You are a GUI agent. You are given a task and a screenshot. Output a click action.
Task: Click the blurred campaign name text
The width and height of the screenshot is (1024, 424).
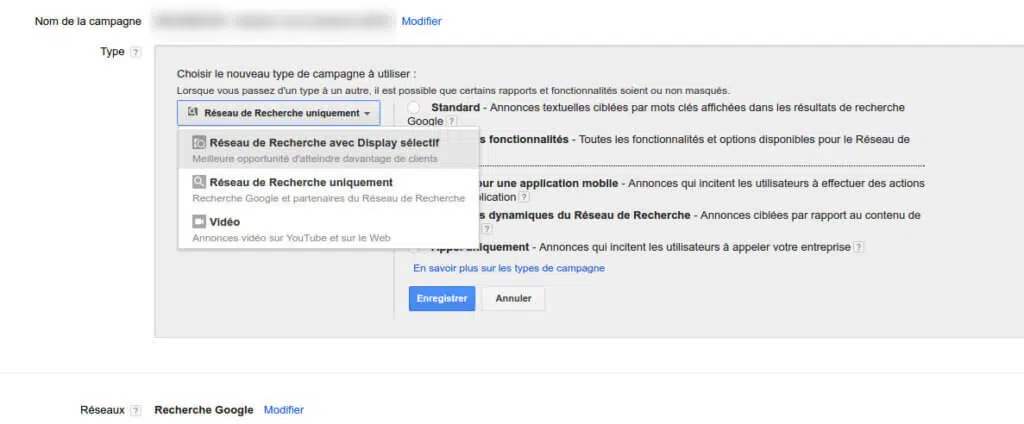click(x=272, y=20)
